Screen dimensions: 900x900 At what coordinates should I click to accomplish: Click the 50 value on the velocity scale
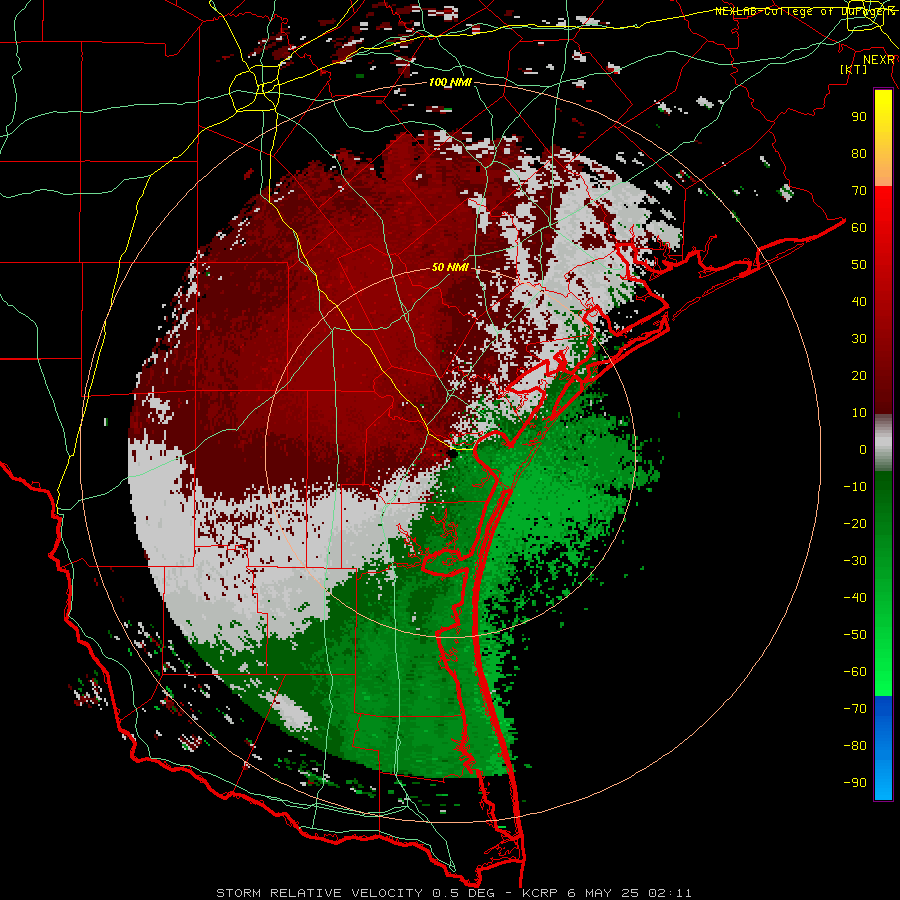click(859, 265)
